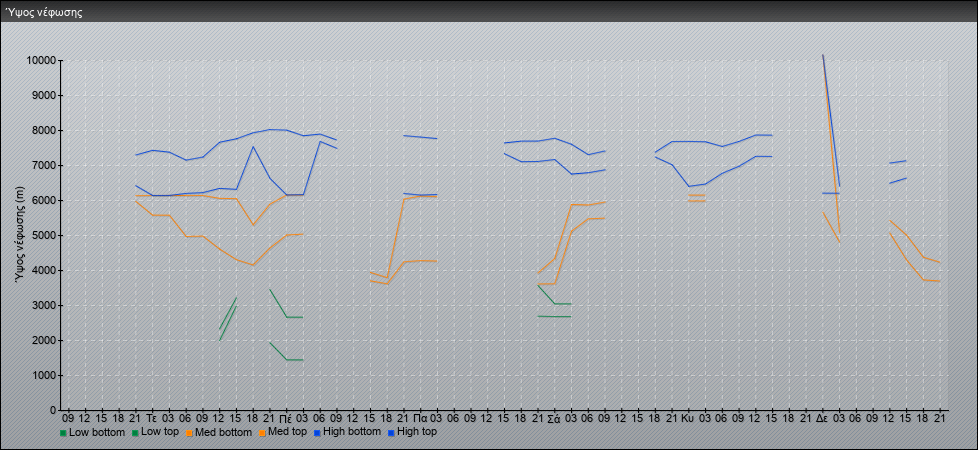Click the orange swatch beside Med bottom
978x450 pixels.
(189, 433)
